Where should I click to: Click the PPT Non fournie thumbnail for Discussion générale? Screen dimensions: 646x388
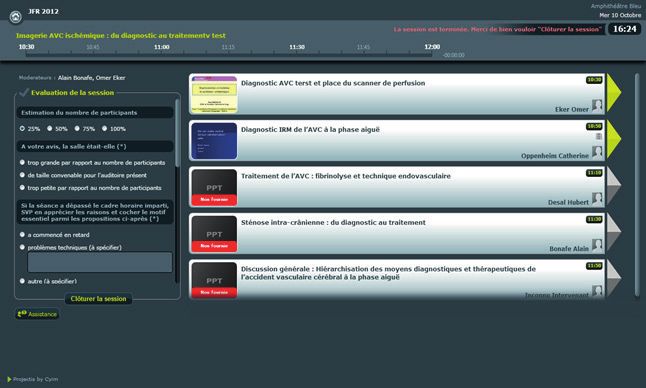click(x=214, y=280)
